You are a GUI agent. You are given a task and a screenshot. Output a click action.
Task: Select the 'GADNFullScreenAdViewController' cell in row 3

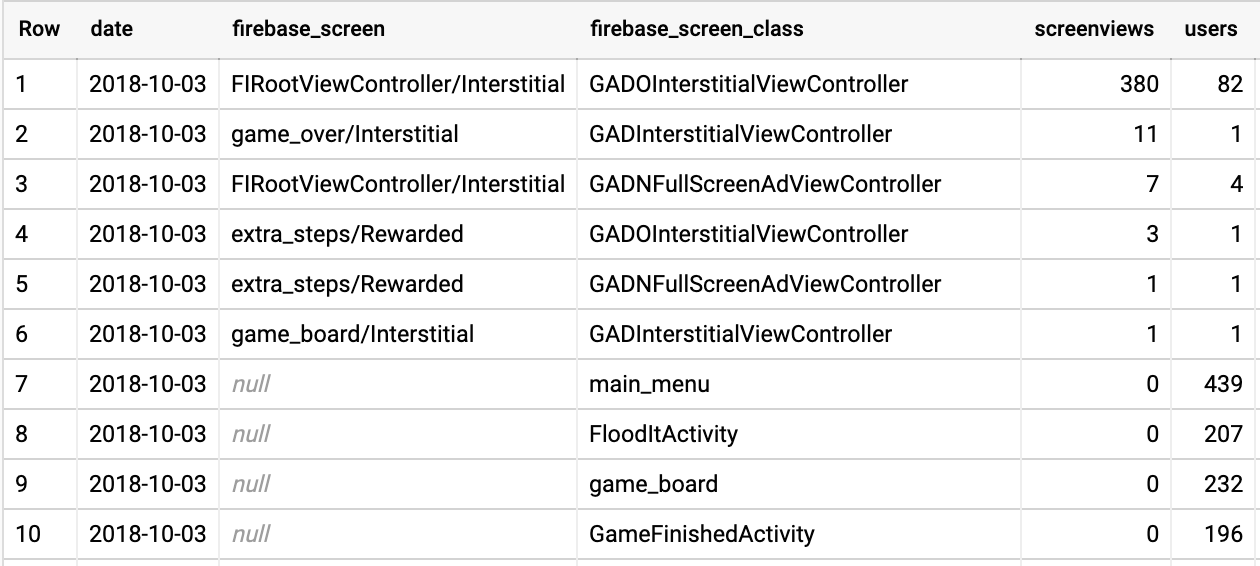[x=765, y=184]
